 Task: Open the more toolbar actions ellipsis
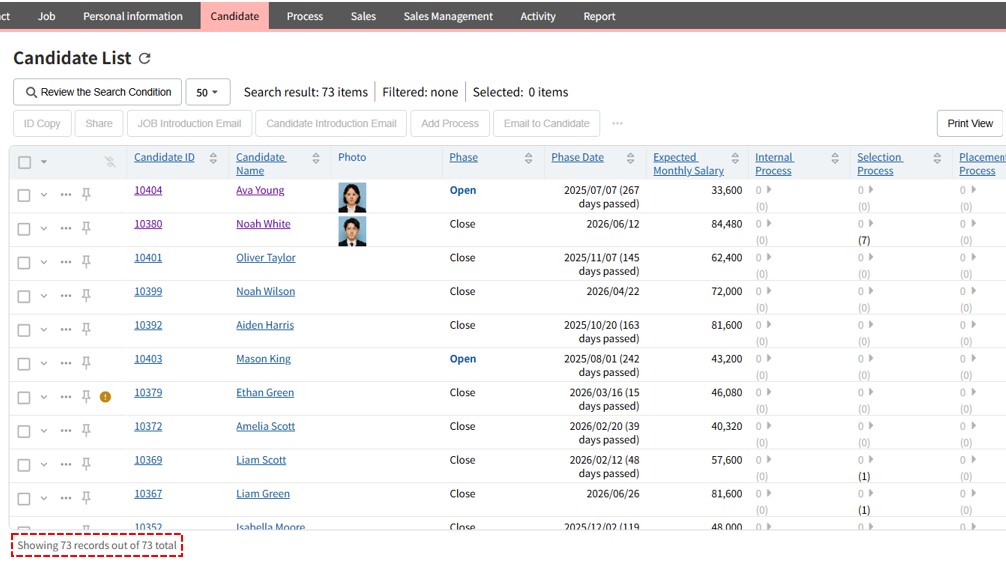click(x=617, y=124)
